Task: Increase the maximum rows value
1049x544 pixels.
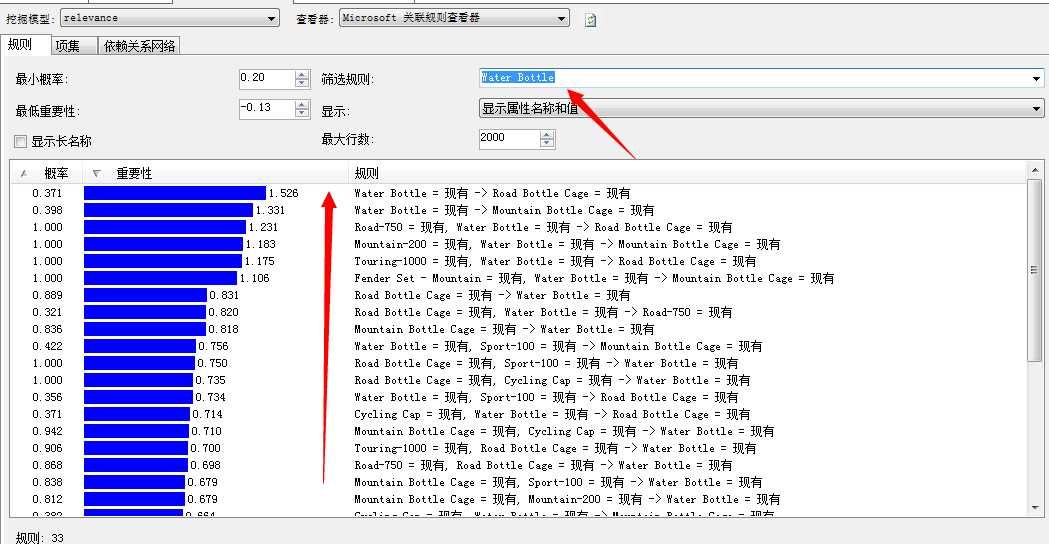Action: tap(547, 134)
